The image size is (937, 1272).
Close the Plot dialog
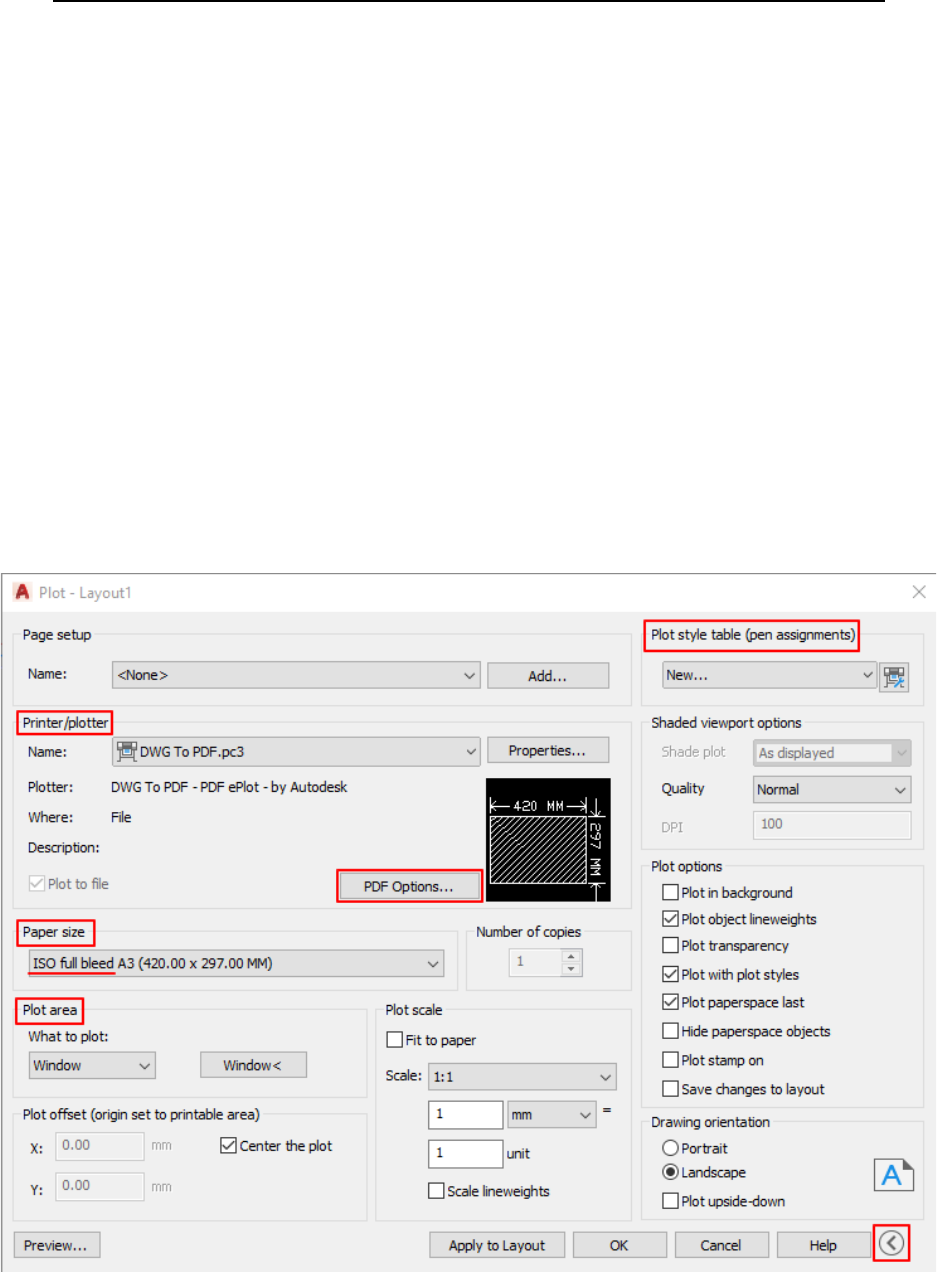[919, 592]
